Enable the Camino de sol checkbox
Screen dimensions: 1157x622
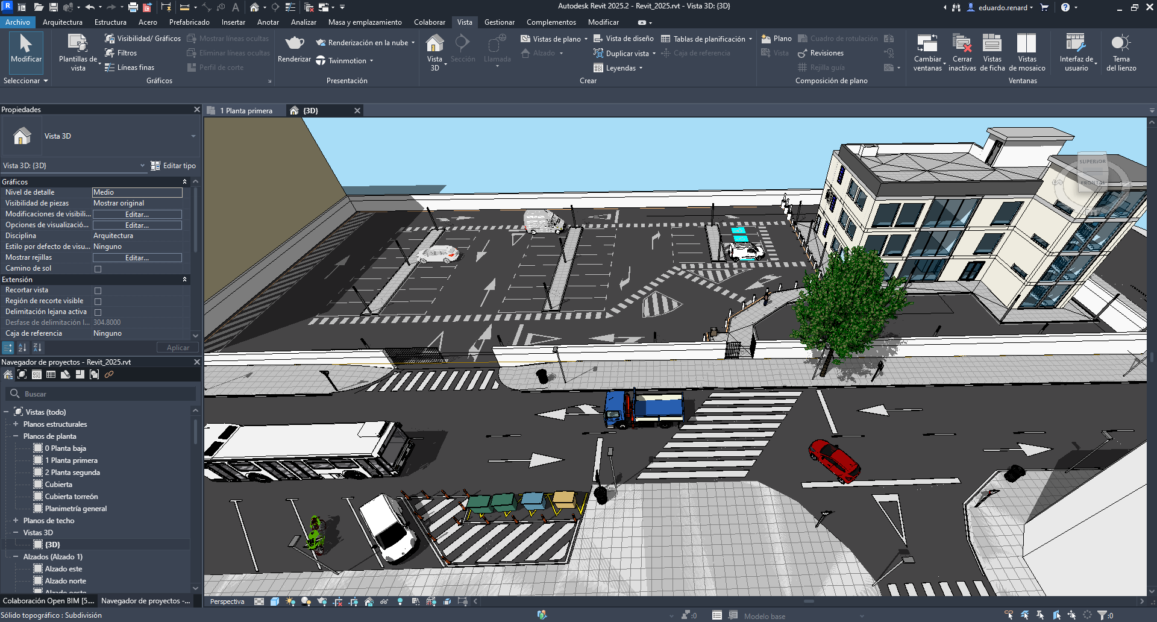98,269
